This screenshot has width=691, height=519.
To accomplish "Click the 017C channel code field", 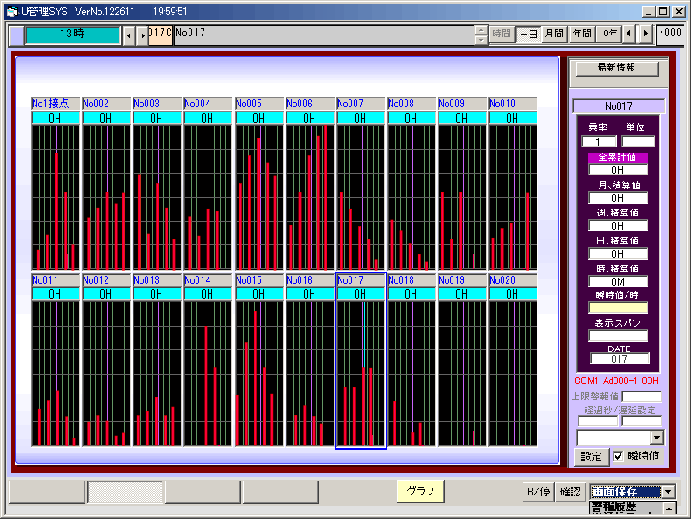I will tap(160, 35).
